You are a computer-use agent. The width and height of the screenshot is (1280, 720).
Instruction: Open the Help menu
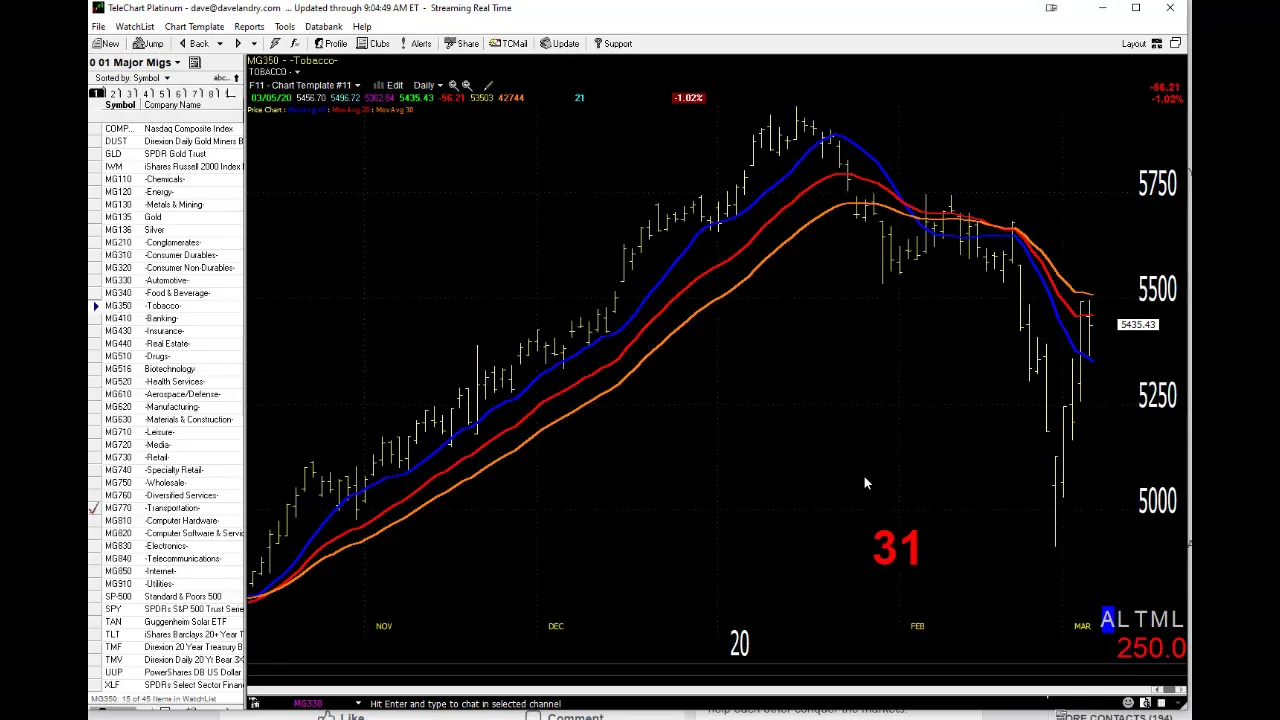[x=362, y=27]
